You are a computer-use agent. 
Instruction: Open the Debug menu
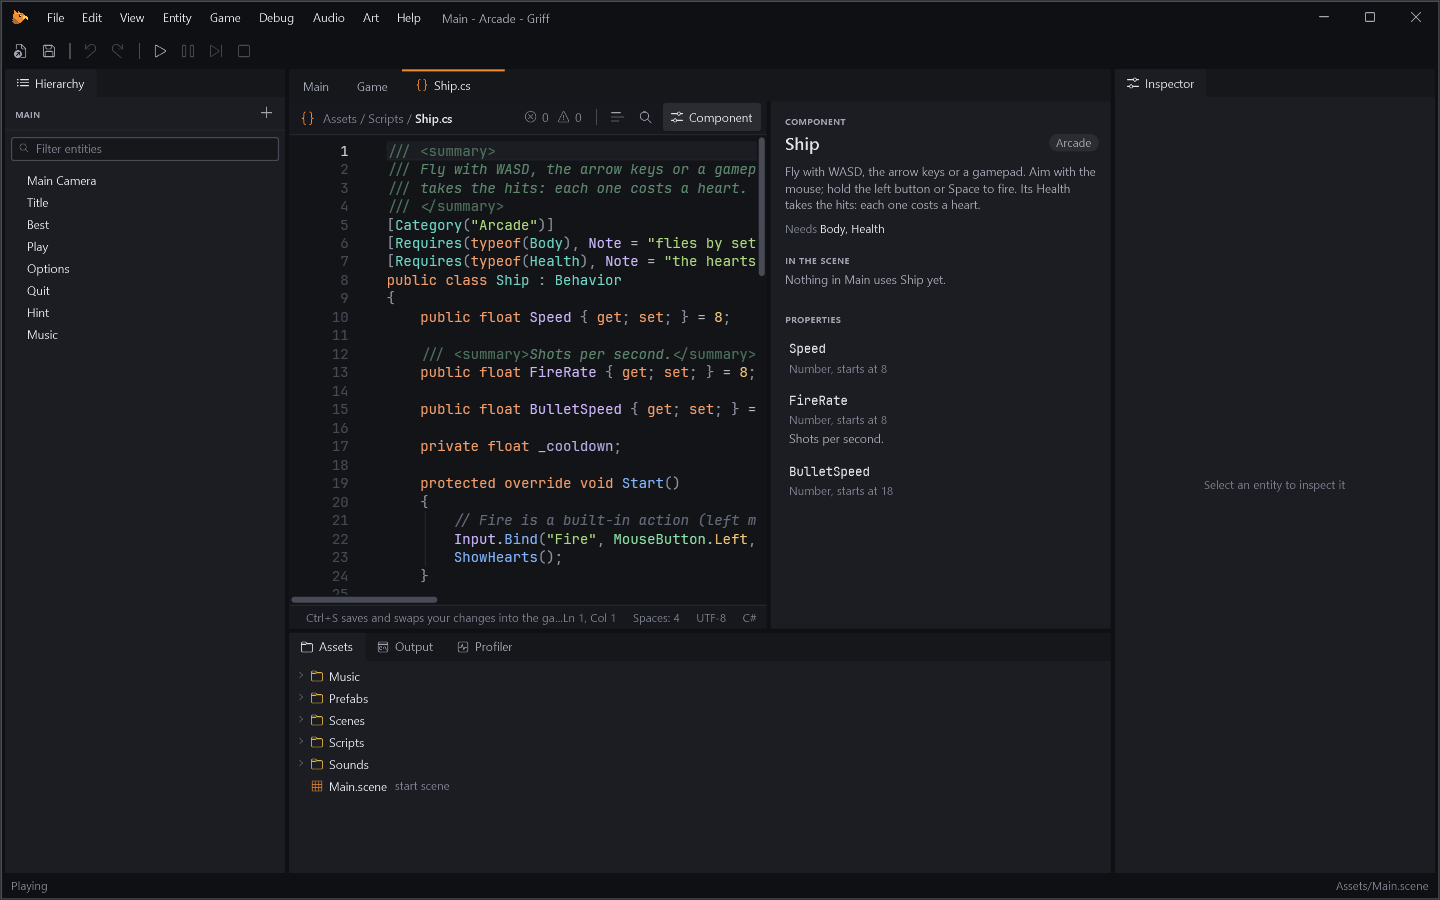(x=276, y=18)
